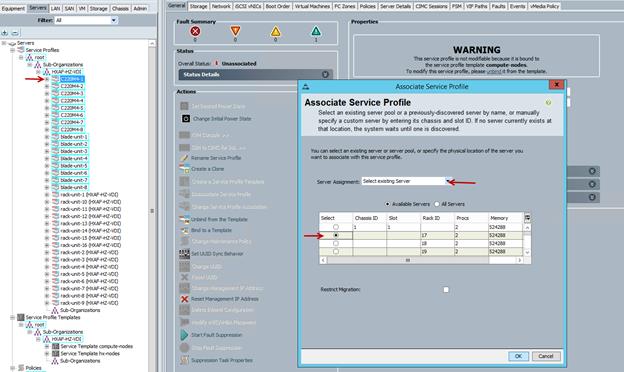Switch to the Network tab
Screen dimensions: 624x372
click(221, 6)
